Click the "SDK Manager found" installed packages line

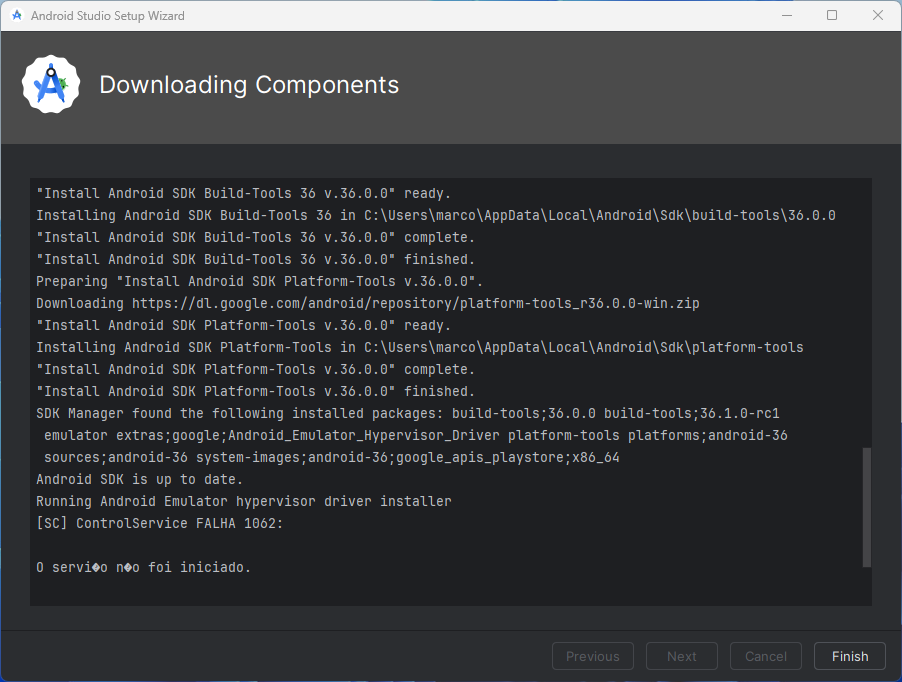pos(407,413)
